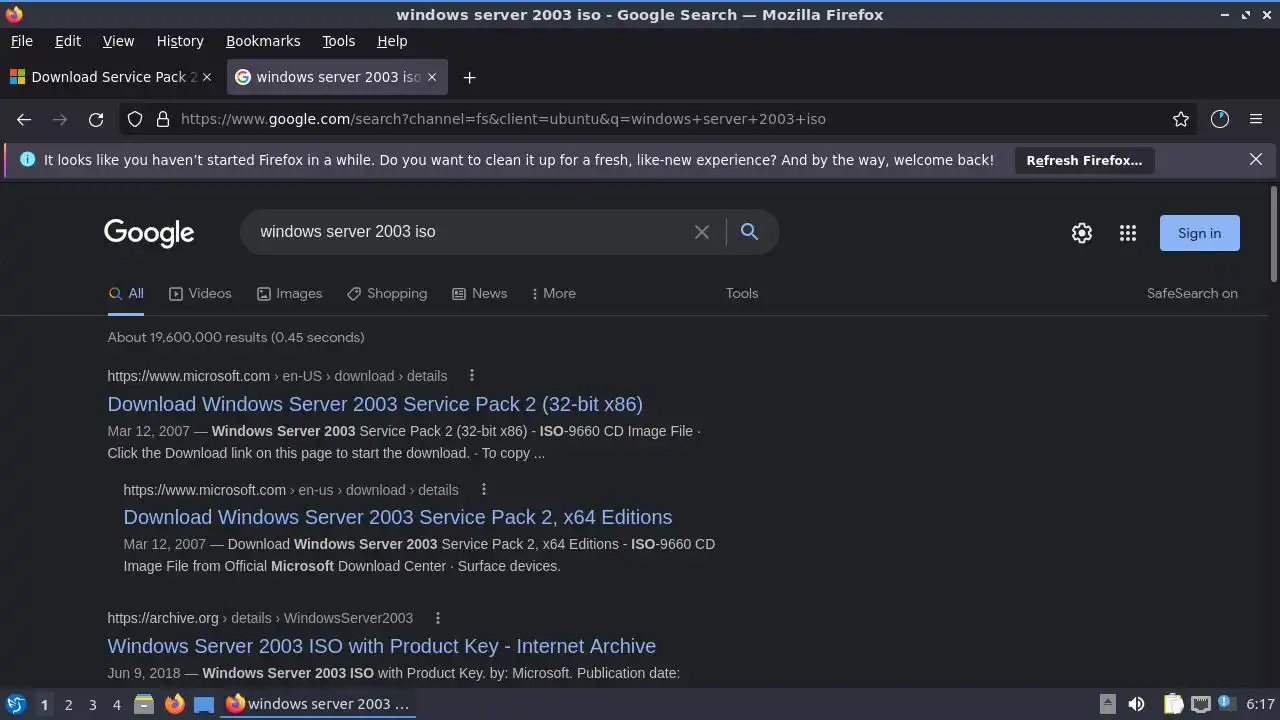1280x720 pixels.
Task: Open network status tray icon
Action: pos(1201,704)
